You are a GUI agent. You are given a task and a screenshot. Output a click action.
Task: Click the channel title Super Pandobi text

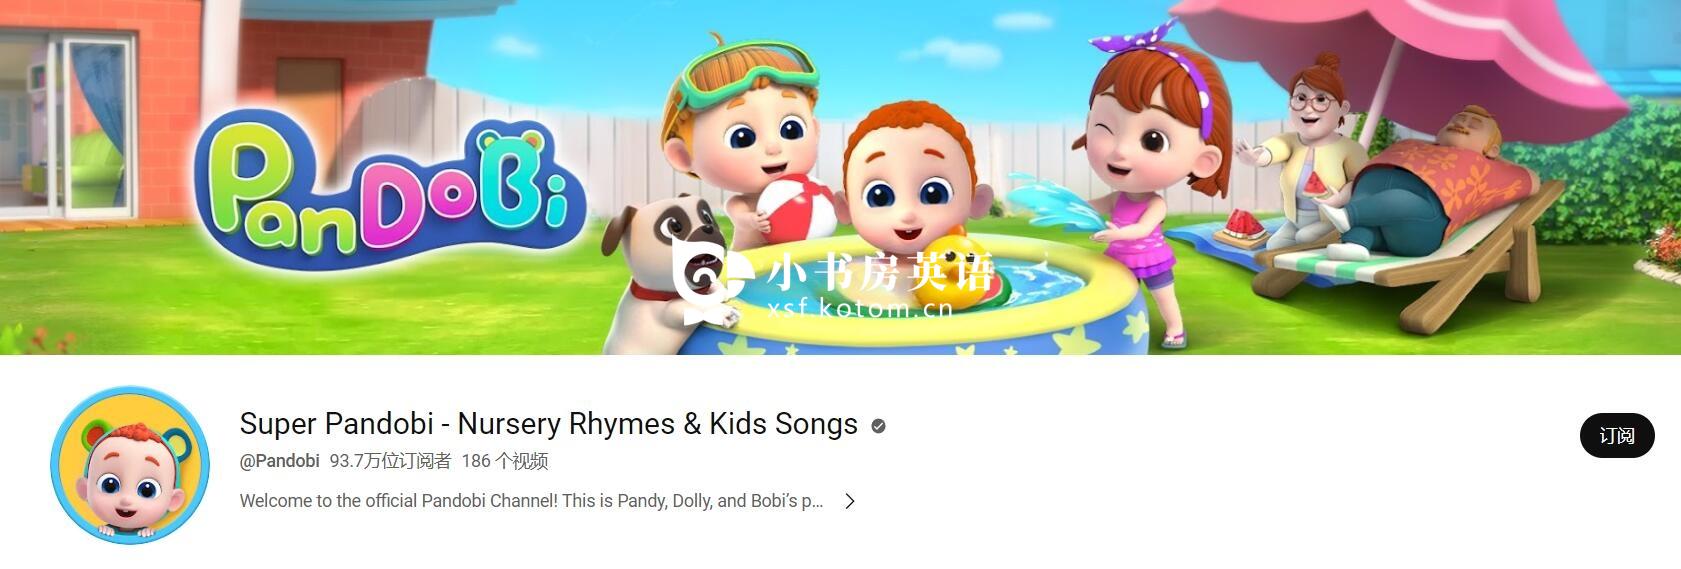(x=549, y=424)
